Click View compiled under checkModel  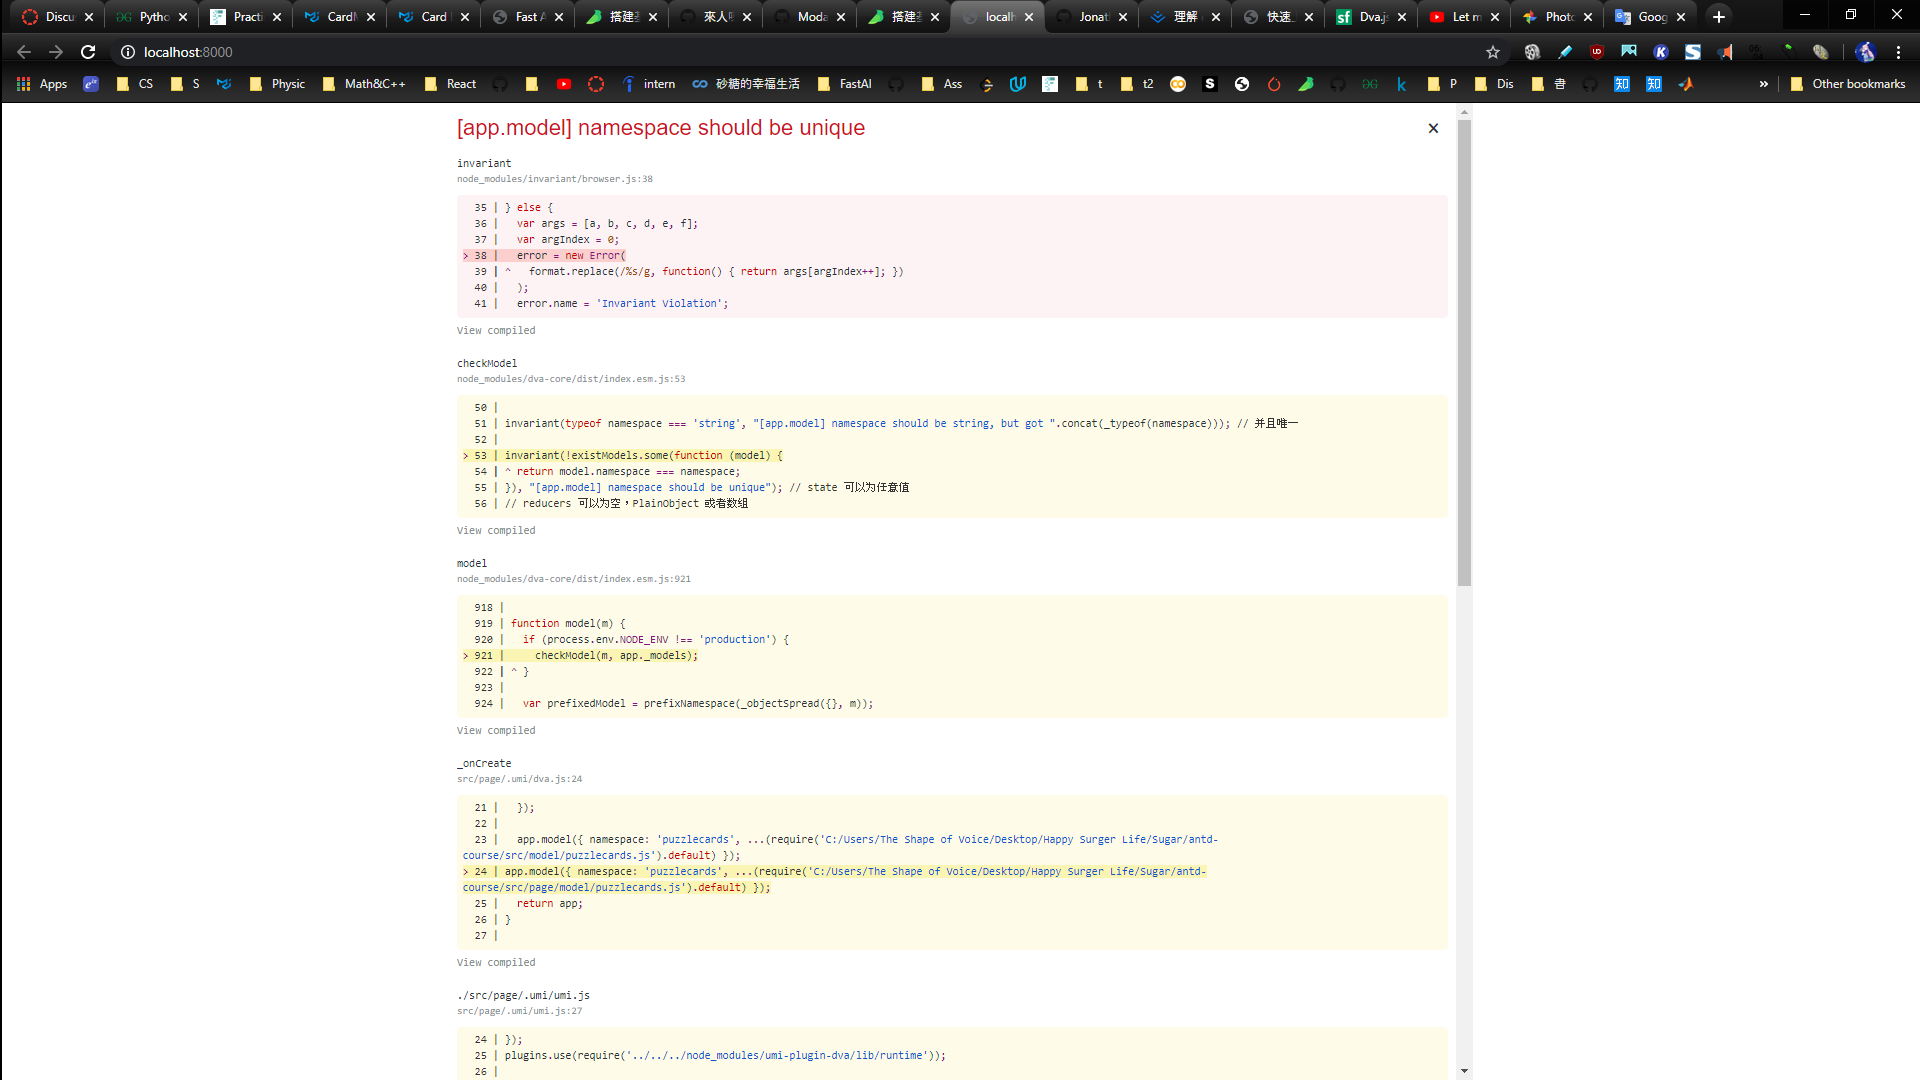pos(496,530)
